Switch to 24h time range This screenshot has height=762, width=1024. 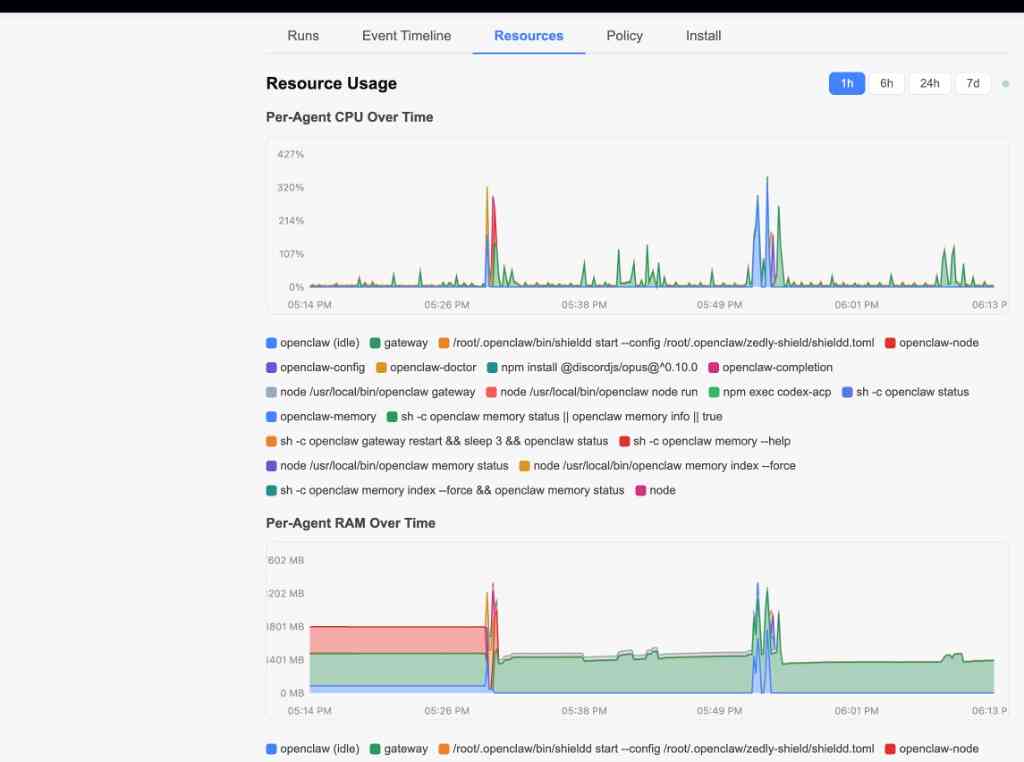929,84
